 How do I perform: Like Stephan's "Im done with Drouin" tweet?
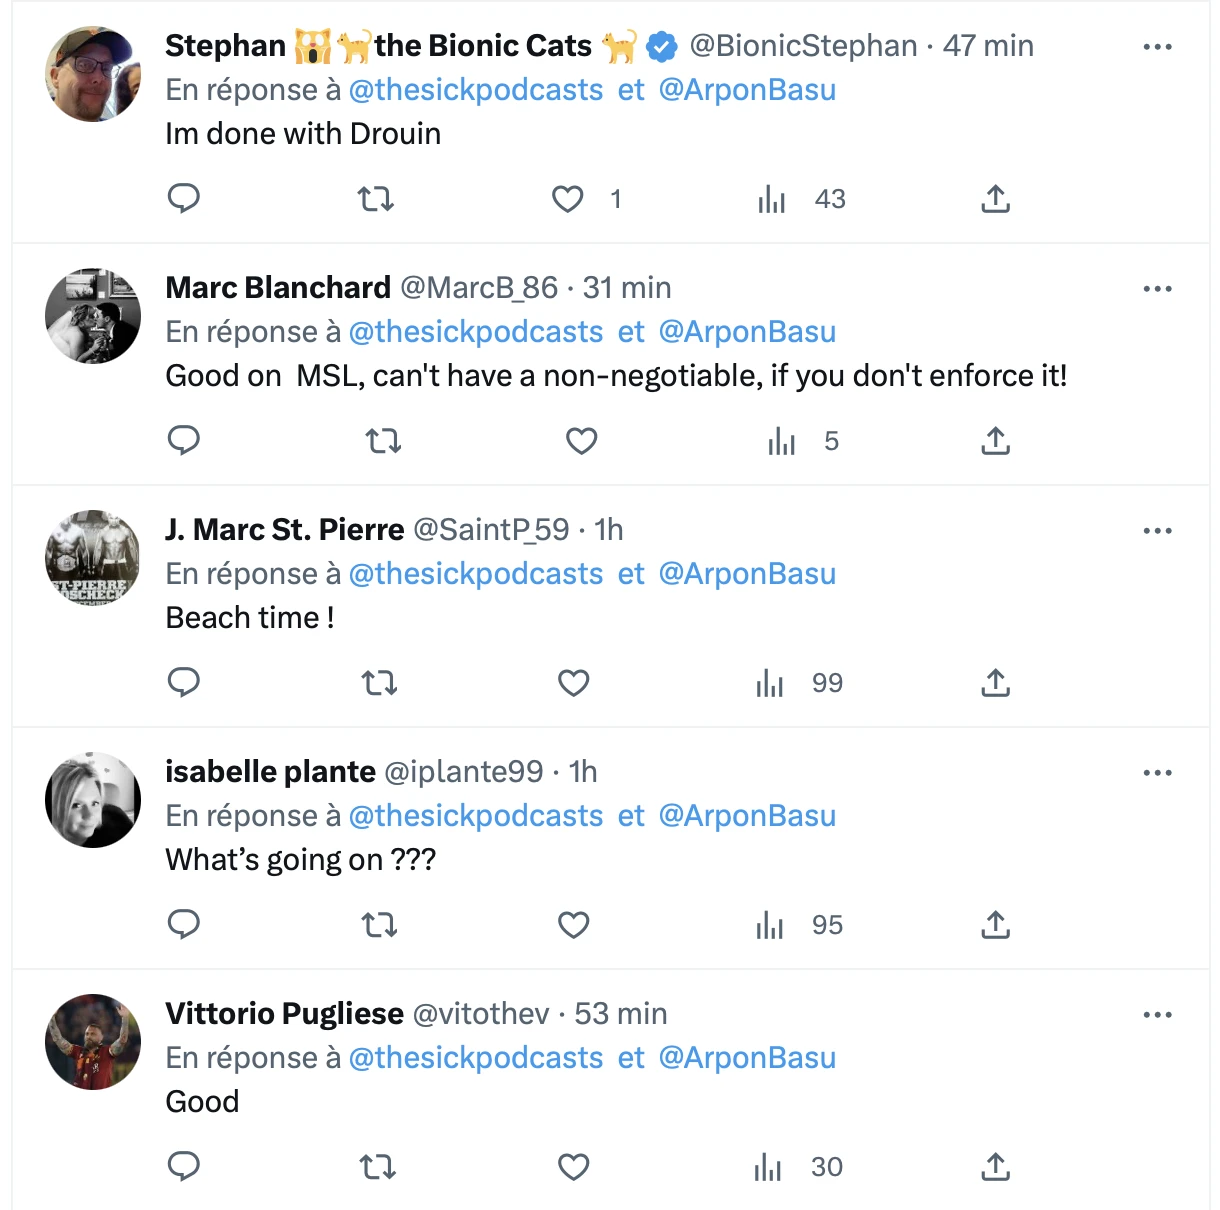568,199
